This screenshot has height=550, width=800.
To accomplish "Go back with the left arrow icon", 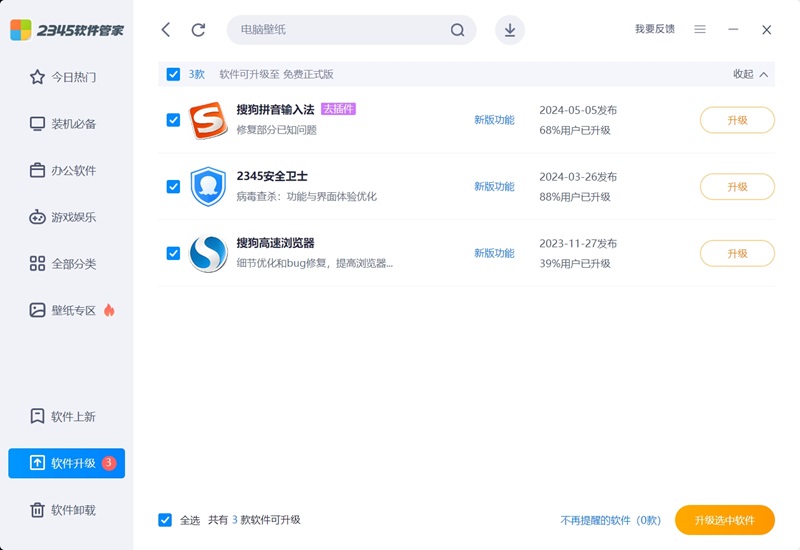I will pyautogui.click(x=166, y=30).
